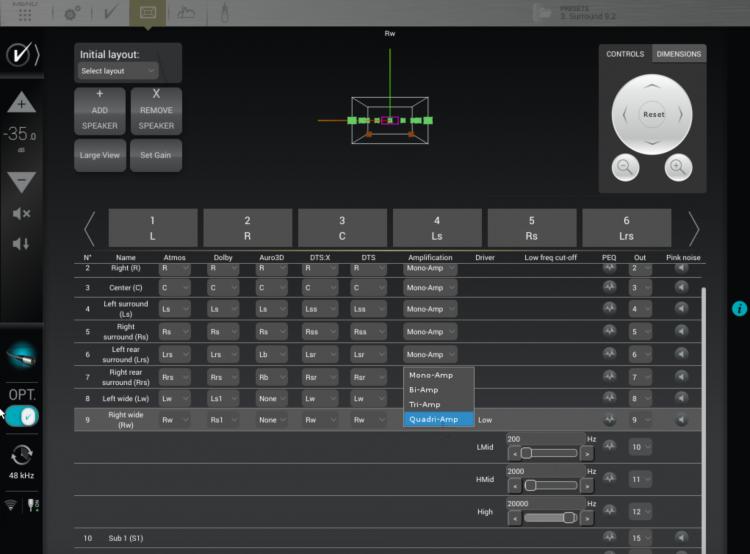Image resolution: width=750 pixels, height=554 pixels.
Task: Zoom in the 3D room view
Action: click(678, 167)
